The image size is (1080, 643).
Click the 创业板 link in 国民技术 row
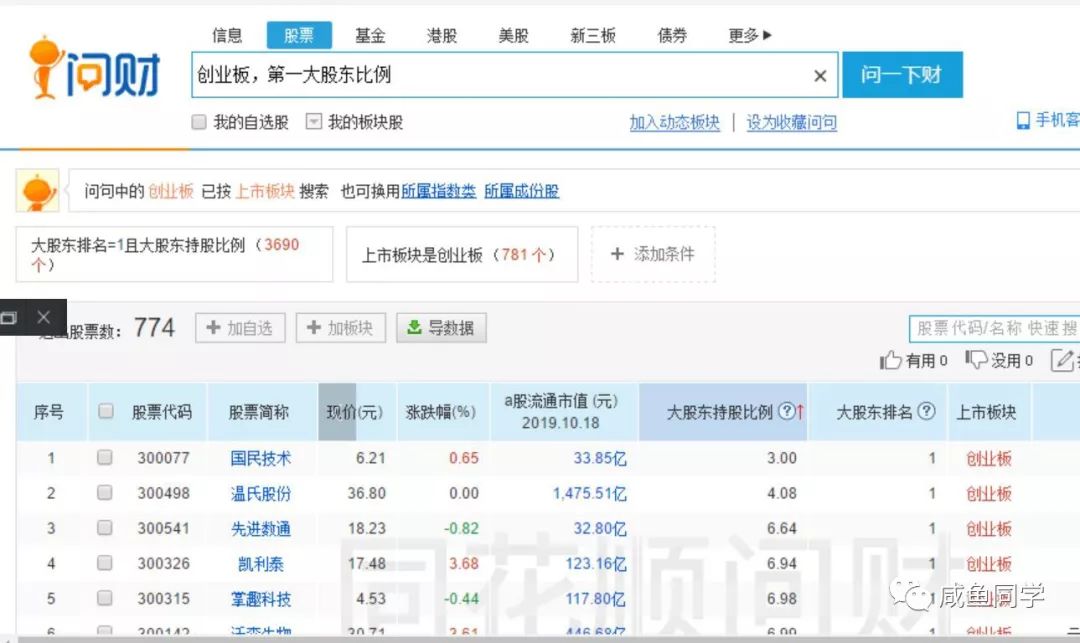(x=988, y=458)
